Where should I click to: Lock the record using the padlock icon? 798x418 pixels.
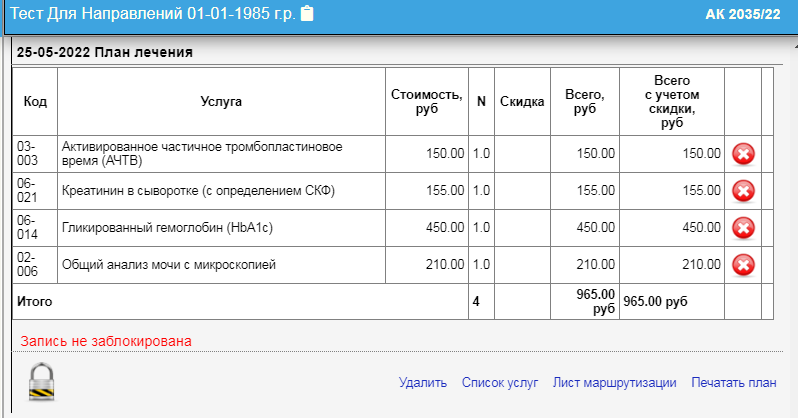(x=42, y=382)
